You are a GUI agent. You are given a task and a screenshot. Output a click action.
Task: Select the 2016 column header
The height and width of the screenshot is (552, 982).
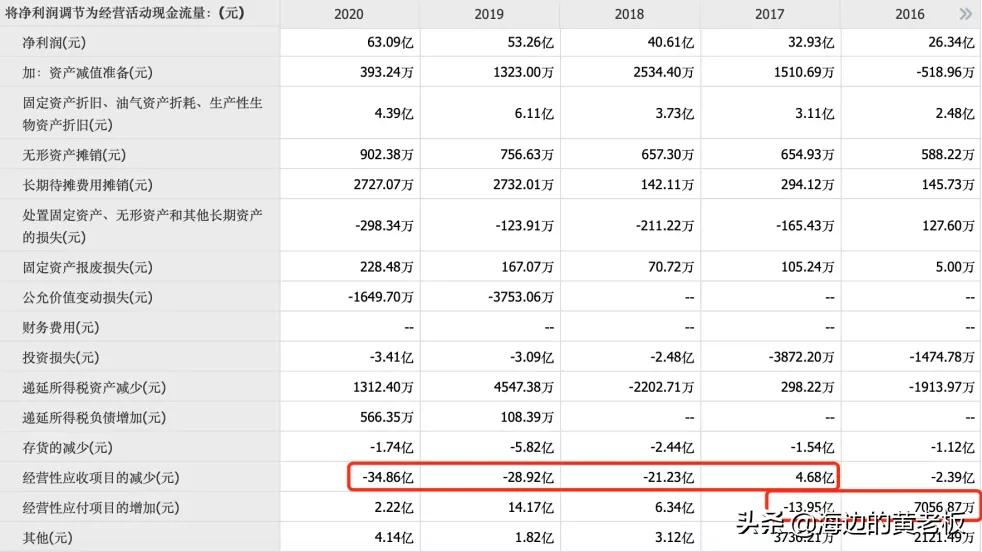click(x=908, y=14)
